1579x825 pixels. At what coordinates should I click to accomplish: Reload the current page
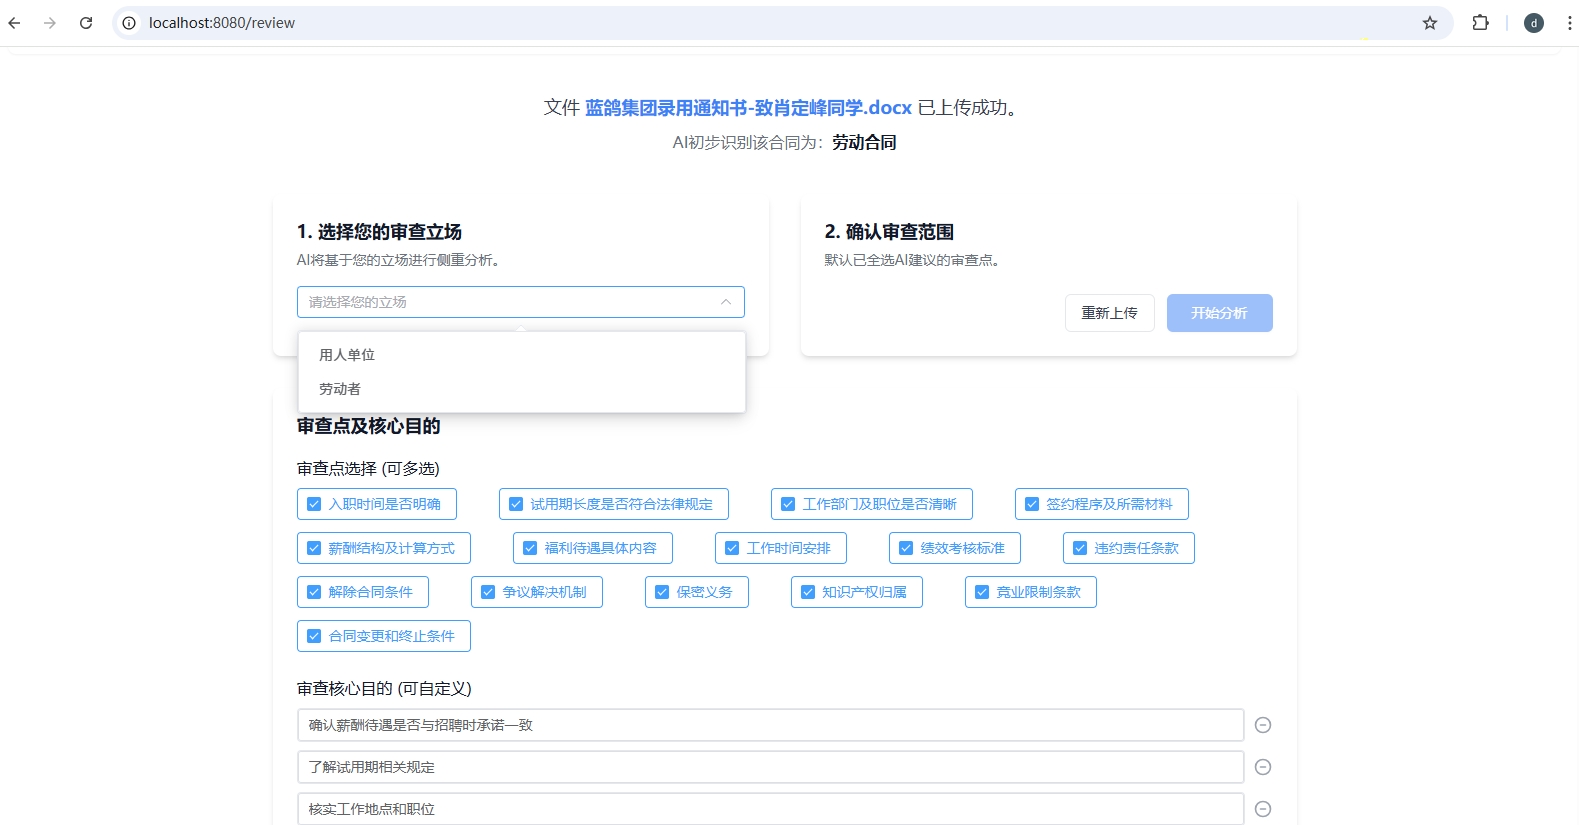click(86, 23)
